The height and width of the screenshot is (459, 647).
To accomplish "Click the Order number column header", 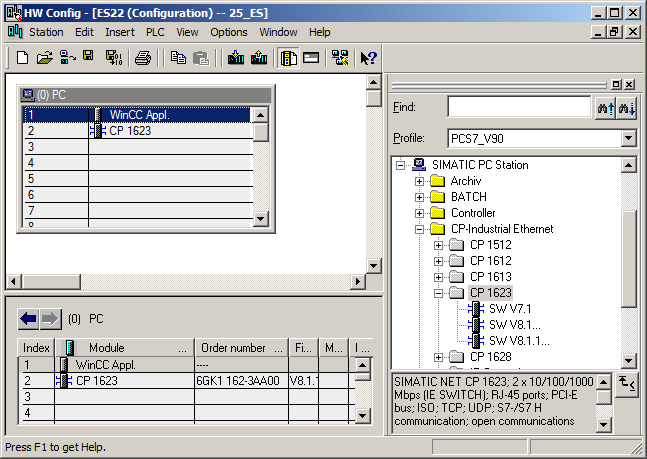I will [233, 348].
